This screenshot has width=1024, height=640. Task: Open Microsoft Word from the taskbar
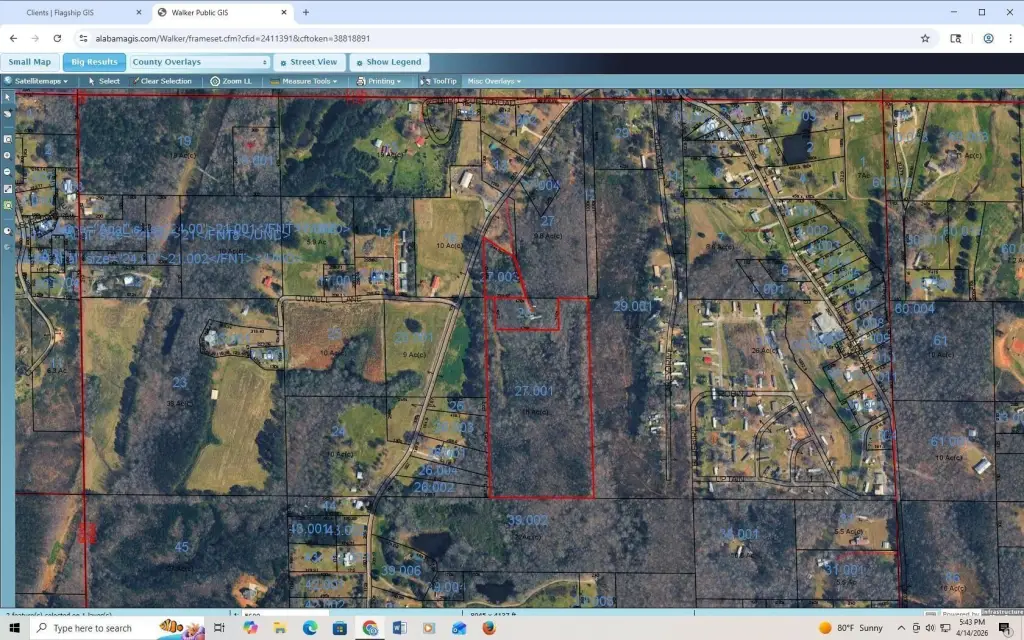399,628
